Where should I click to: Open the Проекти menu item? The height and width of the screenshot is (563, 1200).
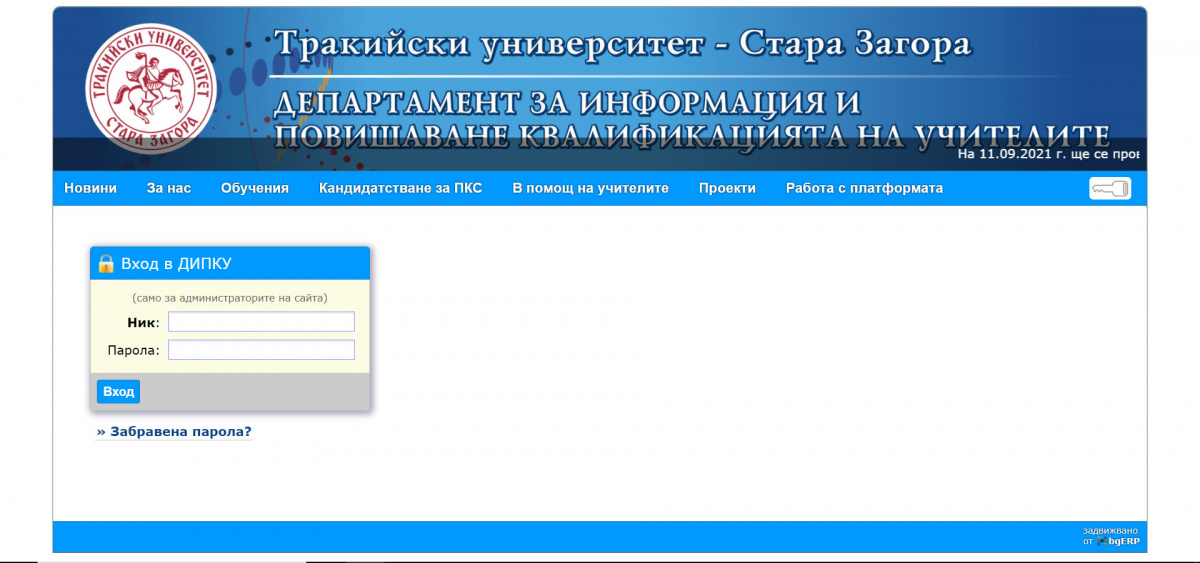point(728,188)
